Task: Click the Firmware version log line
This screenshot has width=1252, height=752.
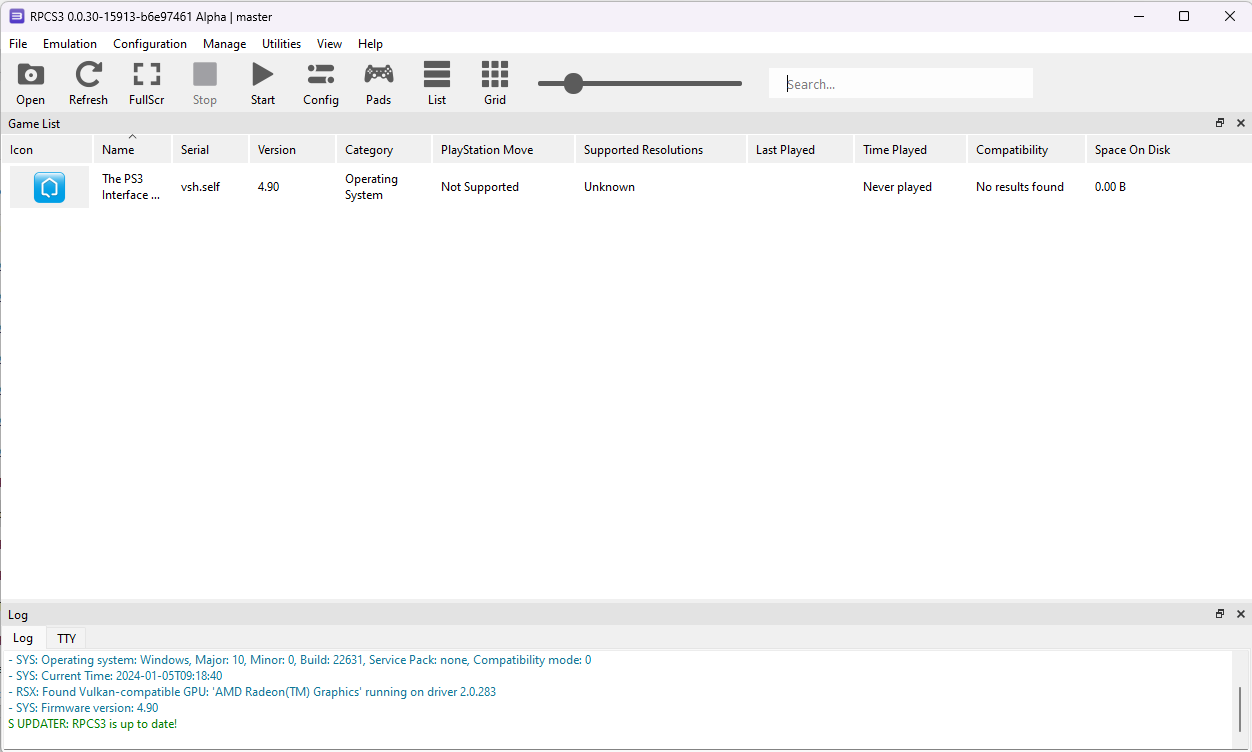Action: pyautogui.click(x=83, y=708)
